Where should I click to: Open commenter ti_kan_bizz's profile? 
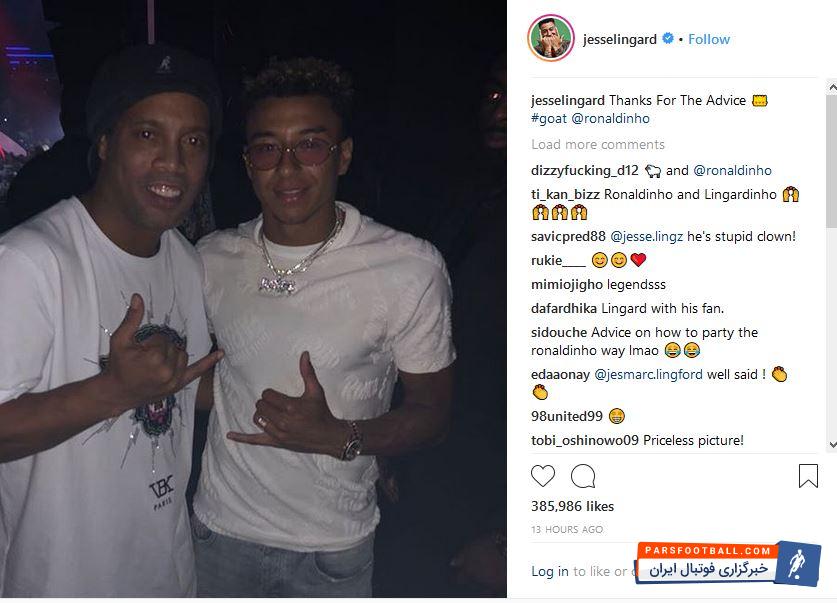coord(566,195)
